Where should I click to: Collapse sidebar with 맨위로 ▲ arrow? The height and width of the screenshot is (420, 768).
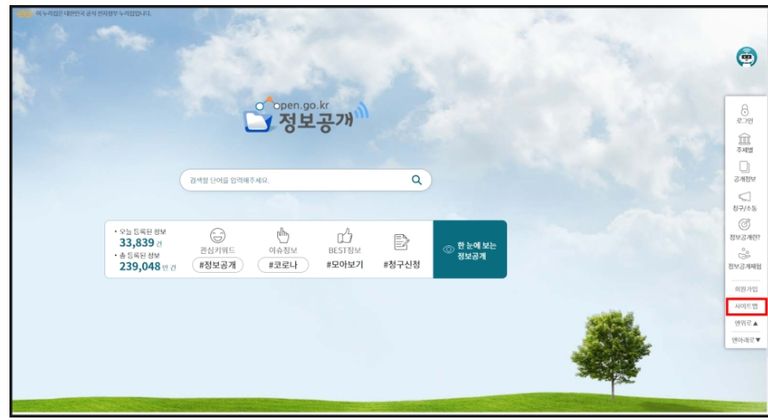pyautogui.click(x=744, y=323)
